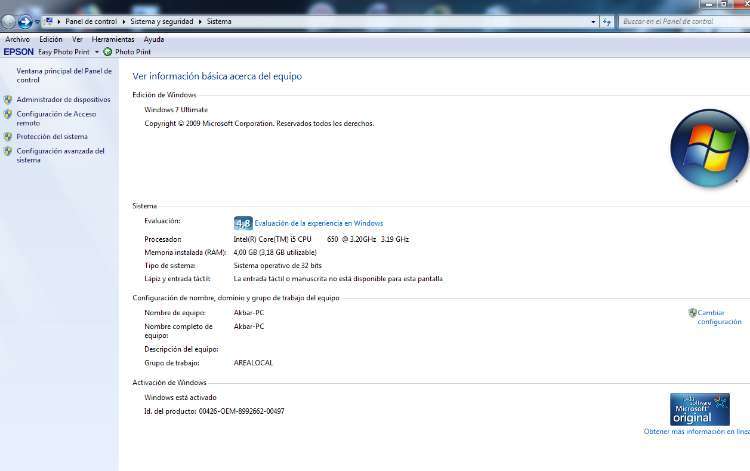This screenshot has height=471, width=750.
Task: Click shield icon beside Cambiar configuración
Action: tap(692, 313)
